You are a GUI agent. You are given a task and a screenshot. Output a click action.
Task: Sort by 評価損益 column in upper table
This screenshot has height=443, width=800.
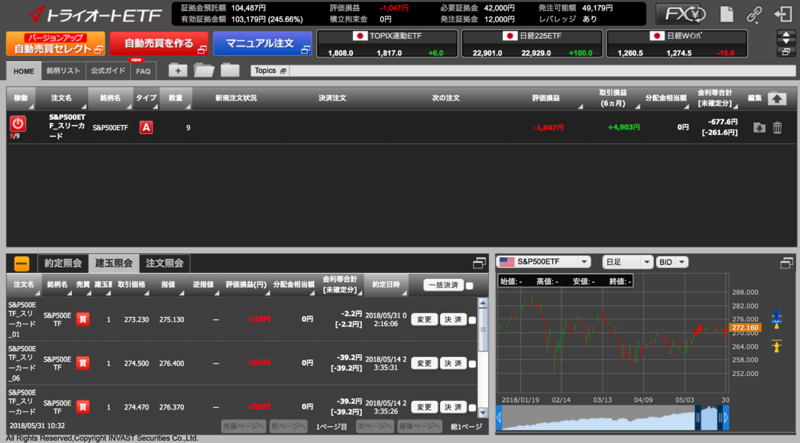click(x=546, y=98)
